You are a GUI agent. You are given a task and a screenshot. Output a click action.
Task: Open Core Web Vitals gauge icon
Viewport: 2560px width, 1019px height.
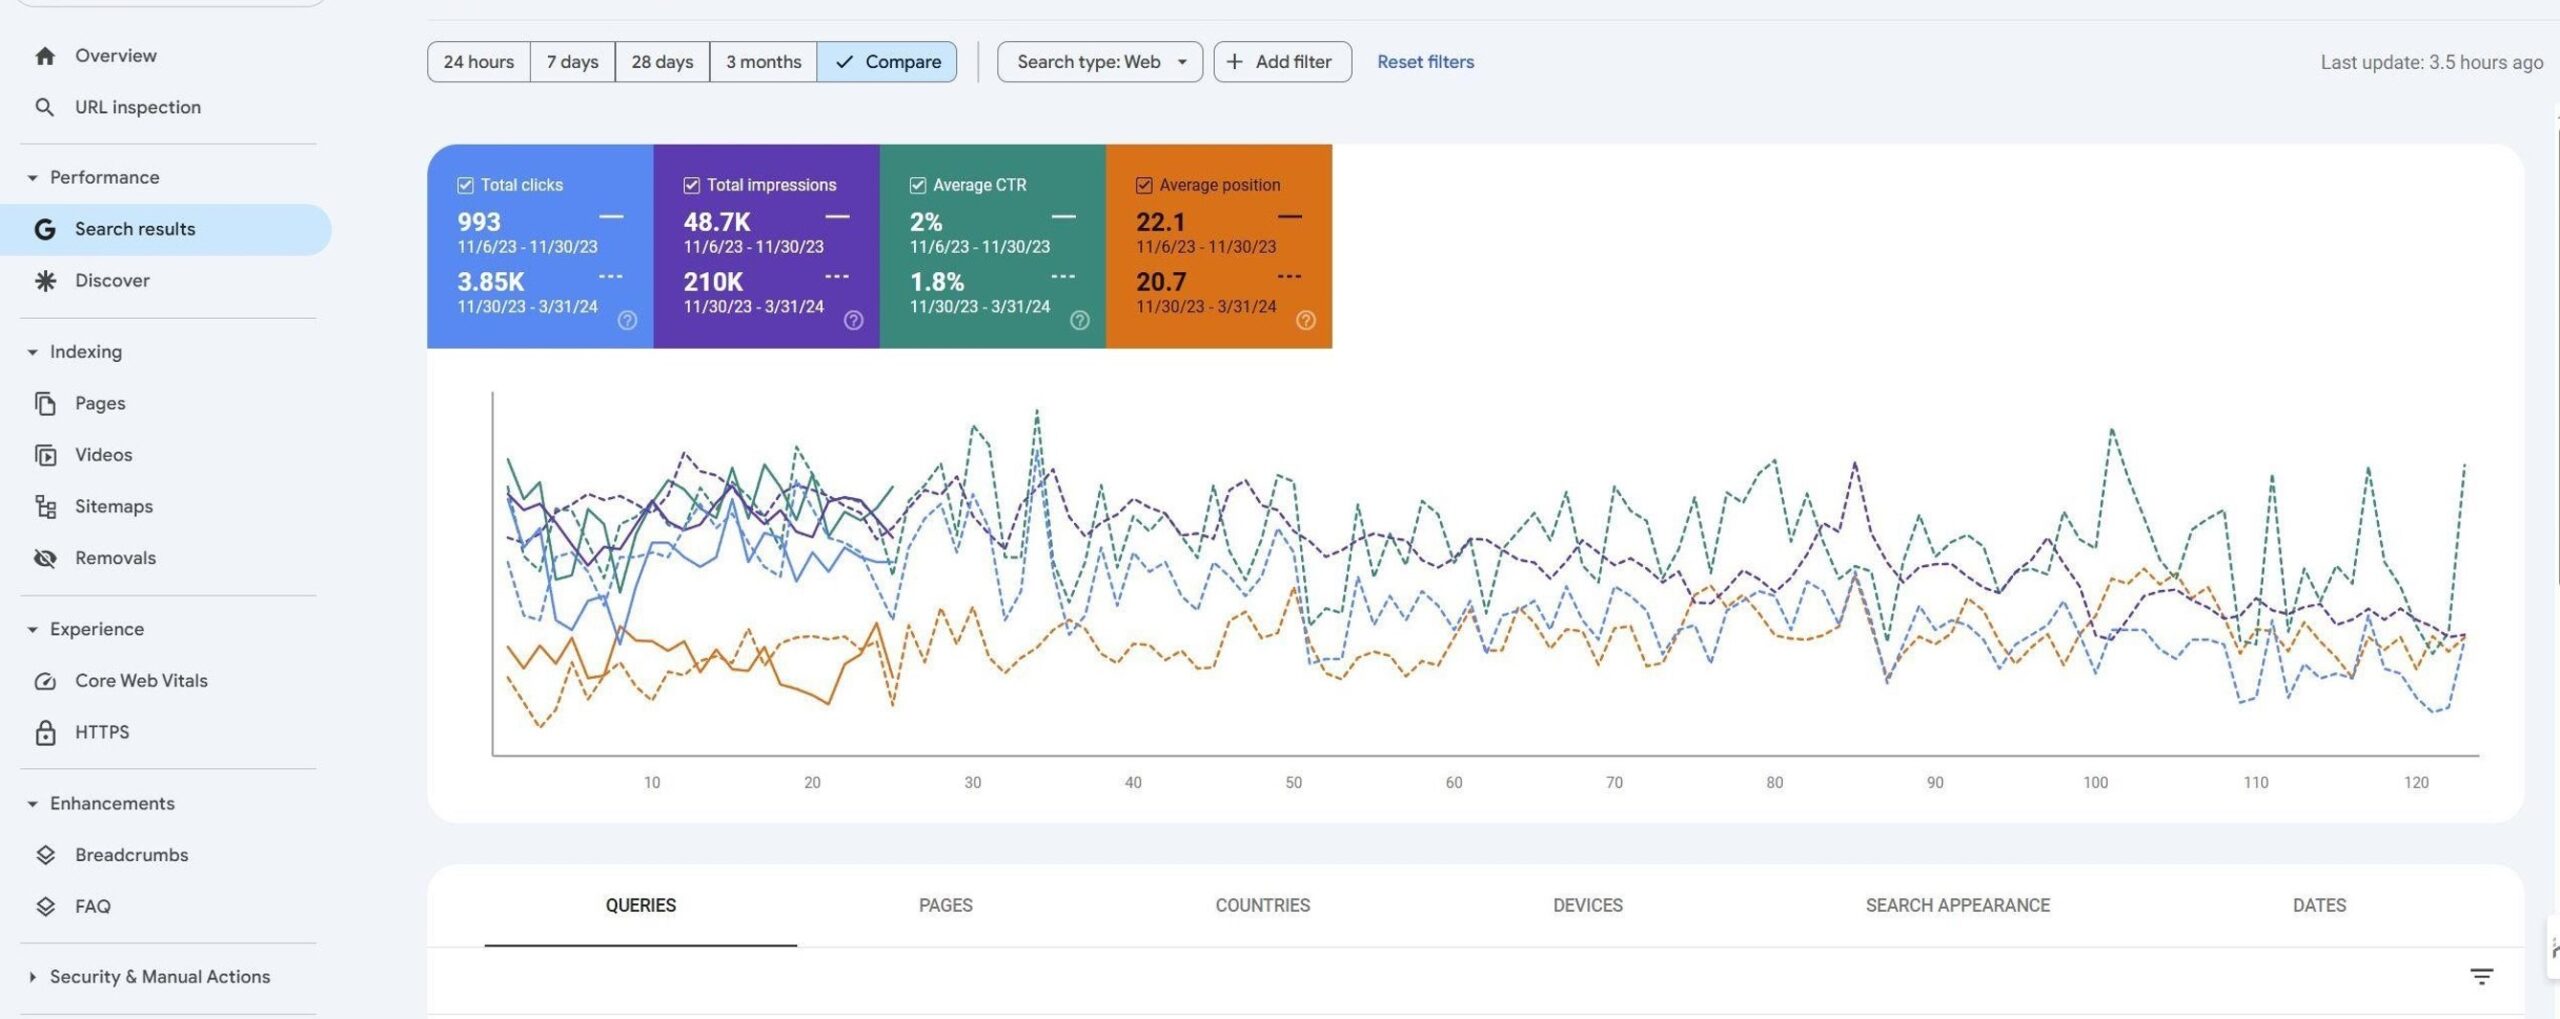coord(45,681)
